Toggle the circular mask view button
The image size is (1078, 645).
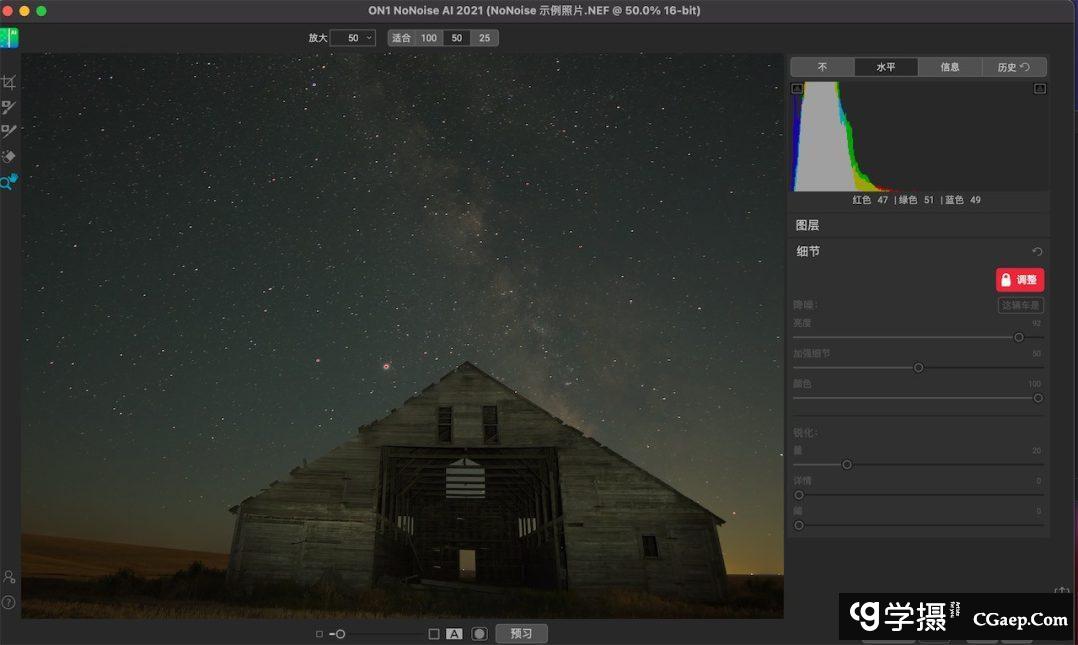(479, 634)
